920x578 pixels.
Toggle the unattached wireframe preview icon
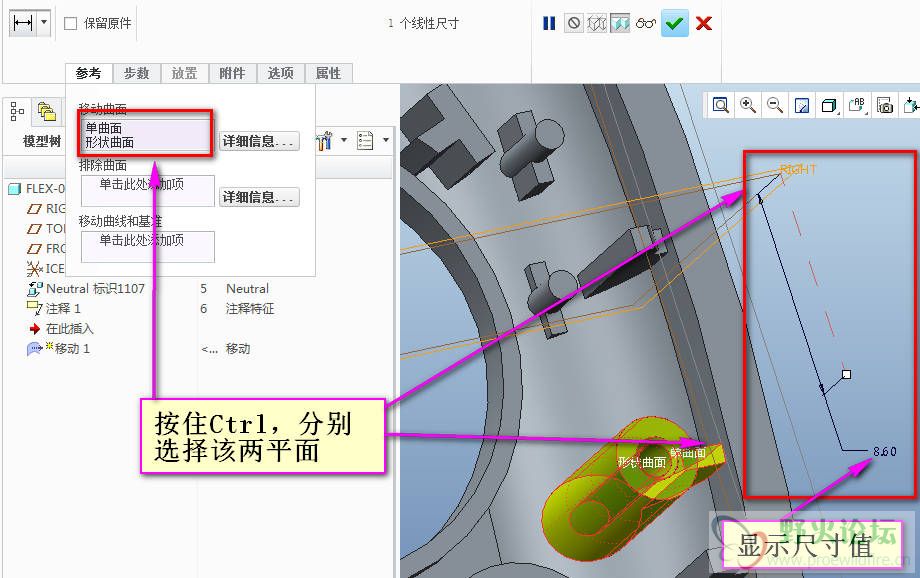[x=597, y=23]
